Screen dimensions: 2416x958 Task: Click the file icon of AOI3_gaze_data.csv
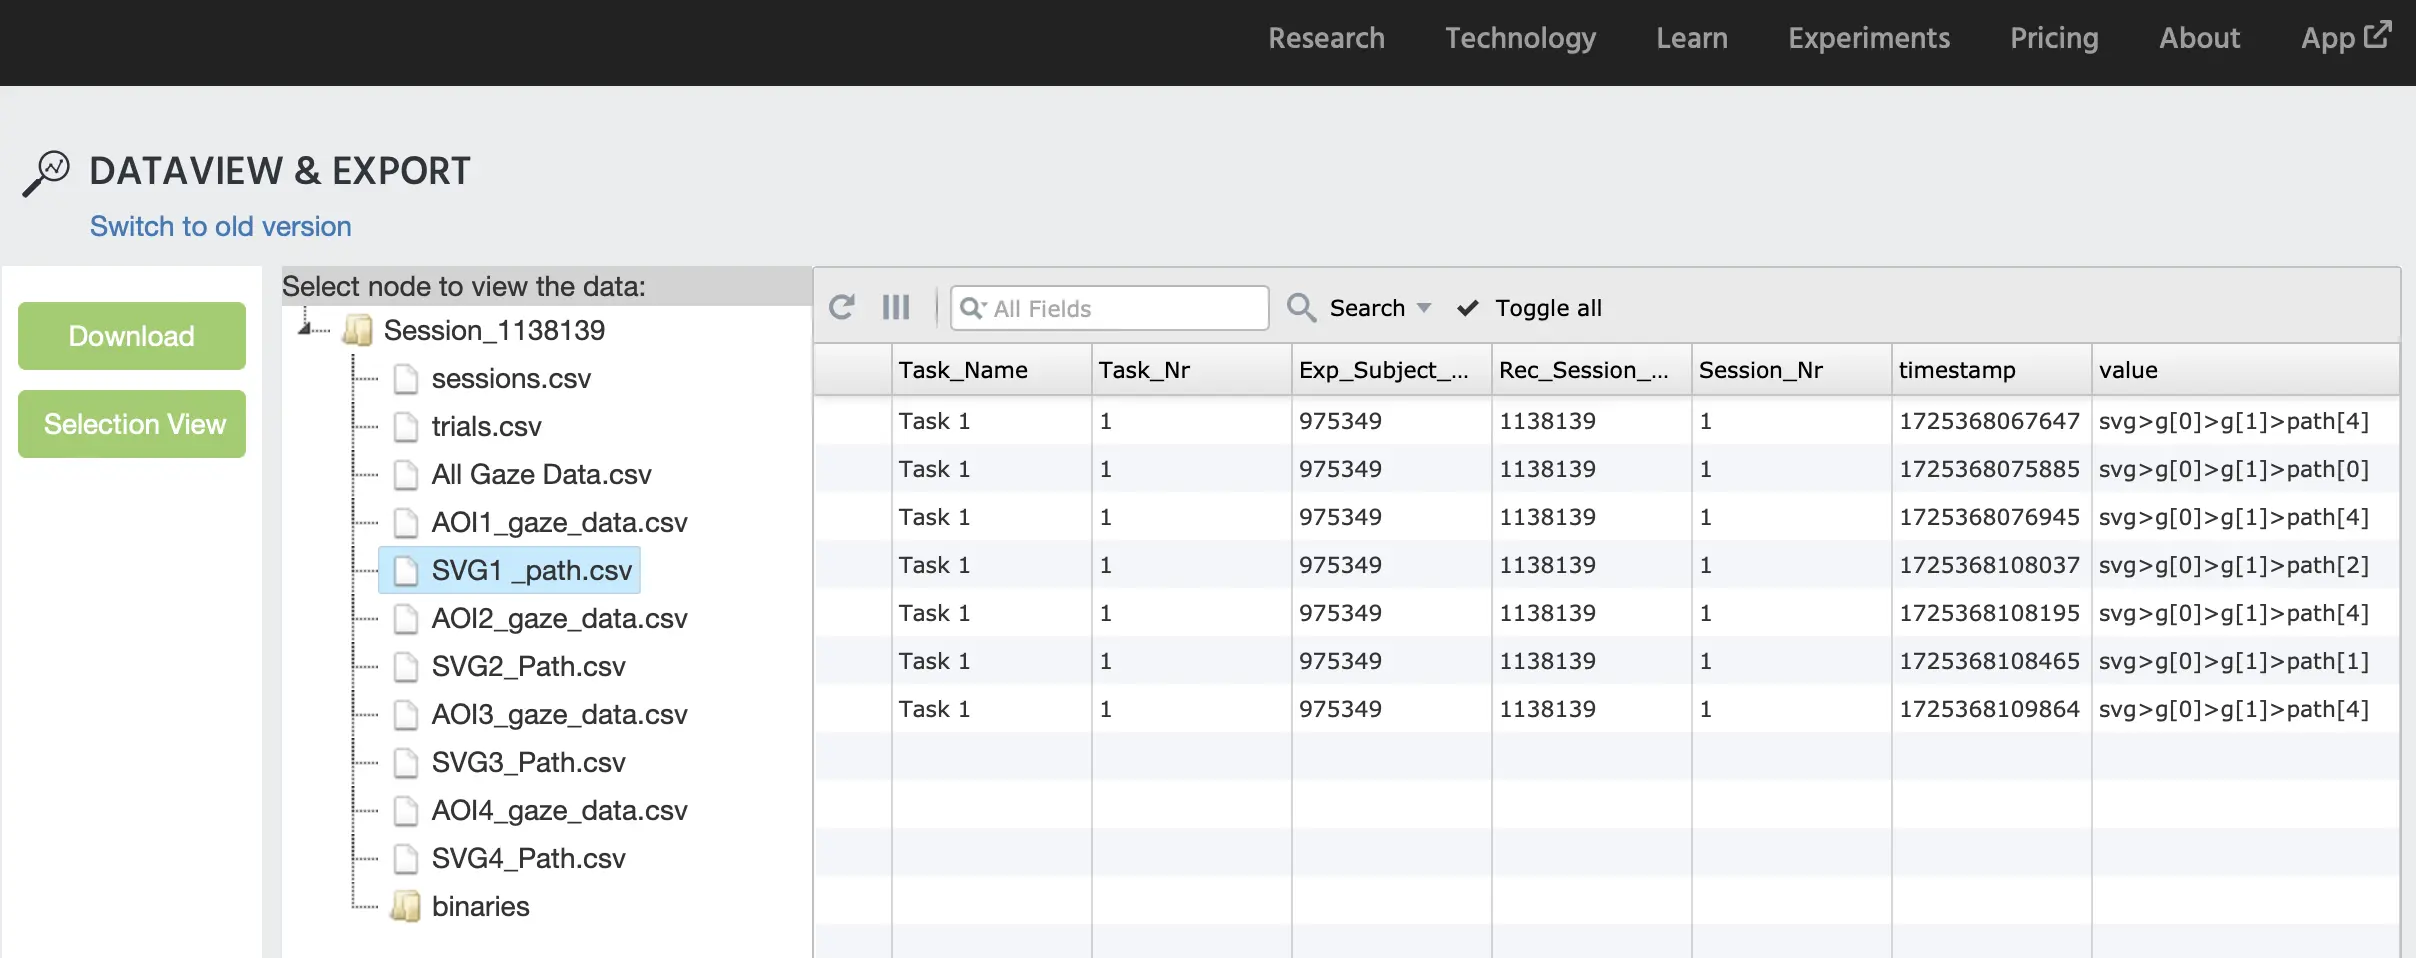tap(405, 715)
